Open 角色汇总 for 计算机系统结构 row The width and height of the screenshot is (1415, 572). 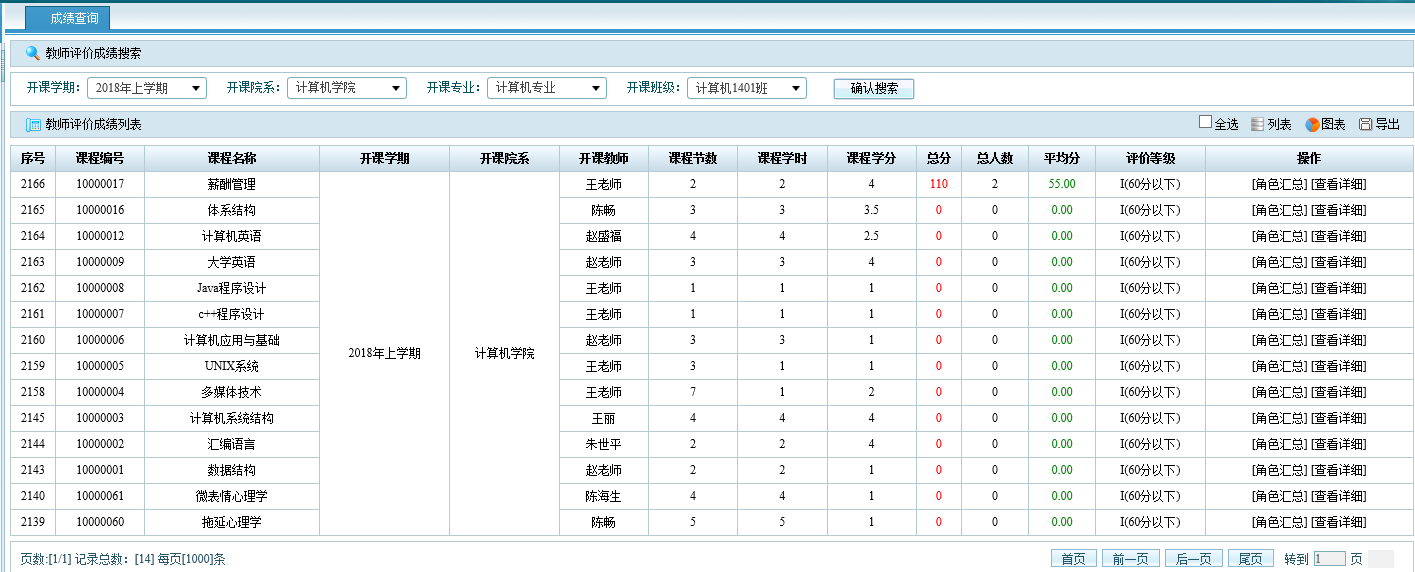[x=1279, y=418]
